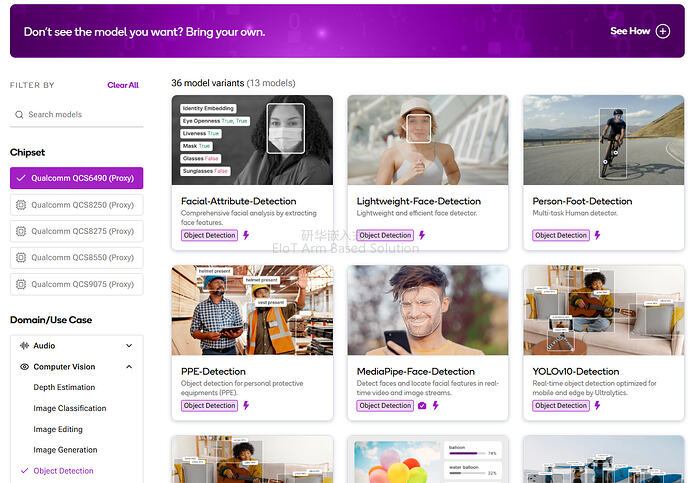
Task: Click the lightning icon on MediaPipe-Face-Detection card
Action: click(435, 406)
